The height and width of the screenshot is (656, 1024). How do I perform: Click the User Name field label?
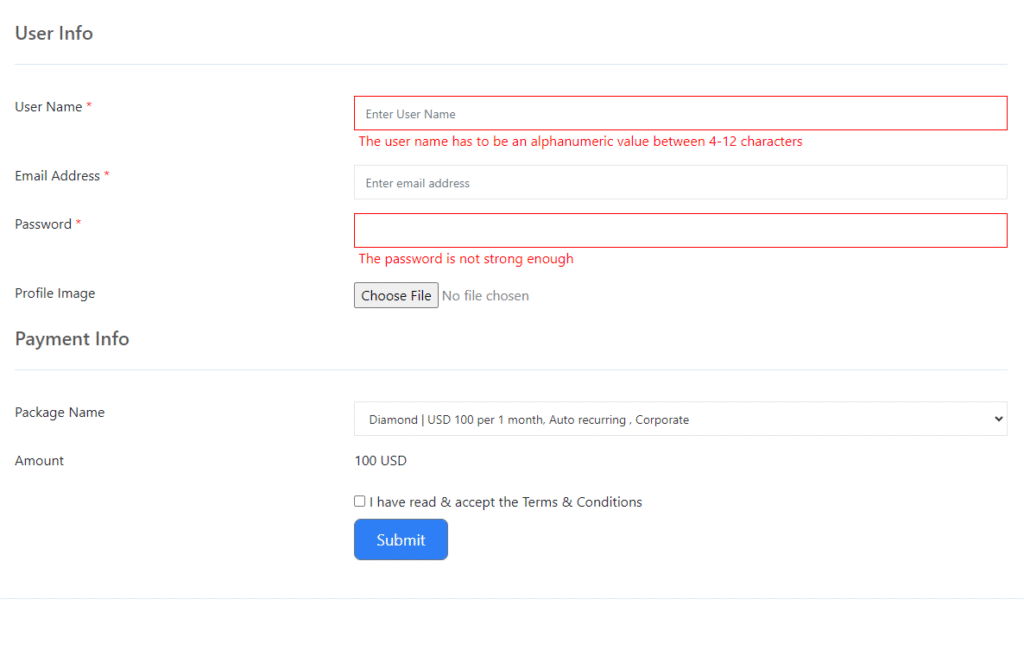(x=48, y=107)
